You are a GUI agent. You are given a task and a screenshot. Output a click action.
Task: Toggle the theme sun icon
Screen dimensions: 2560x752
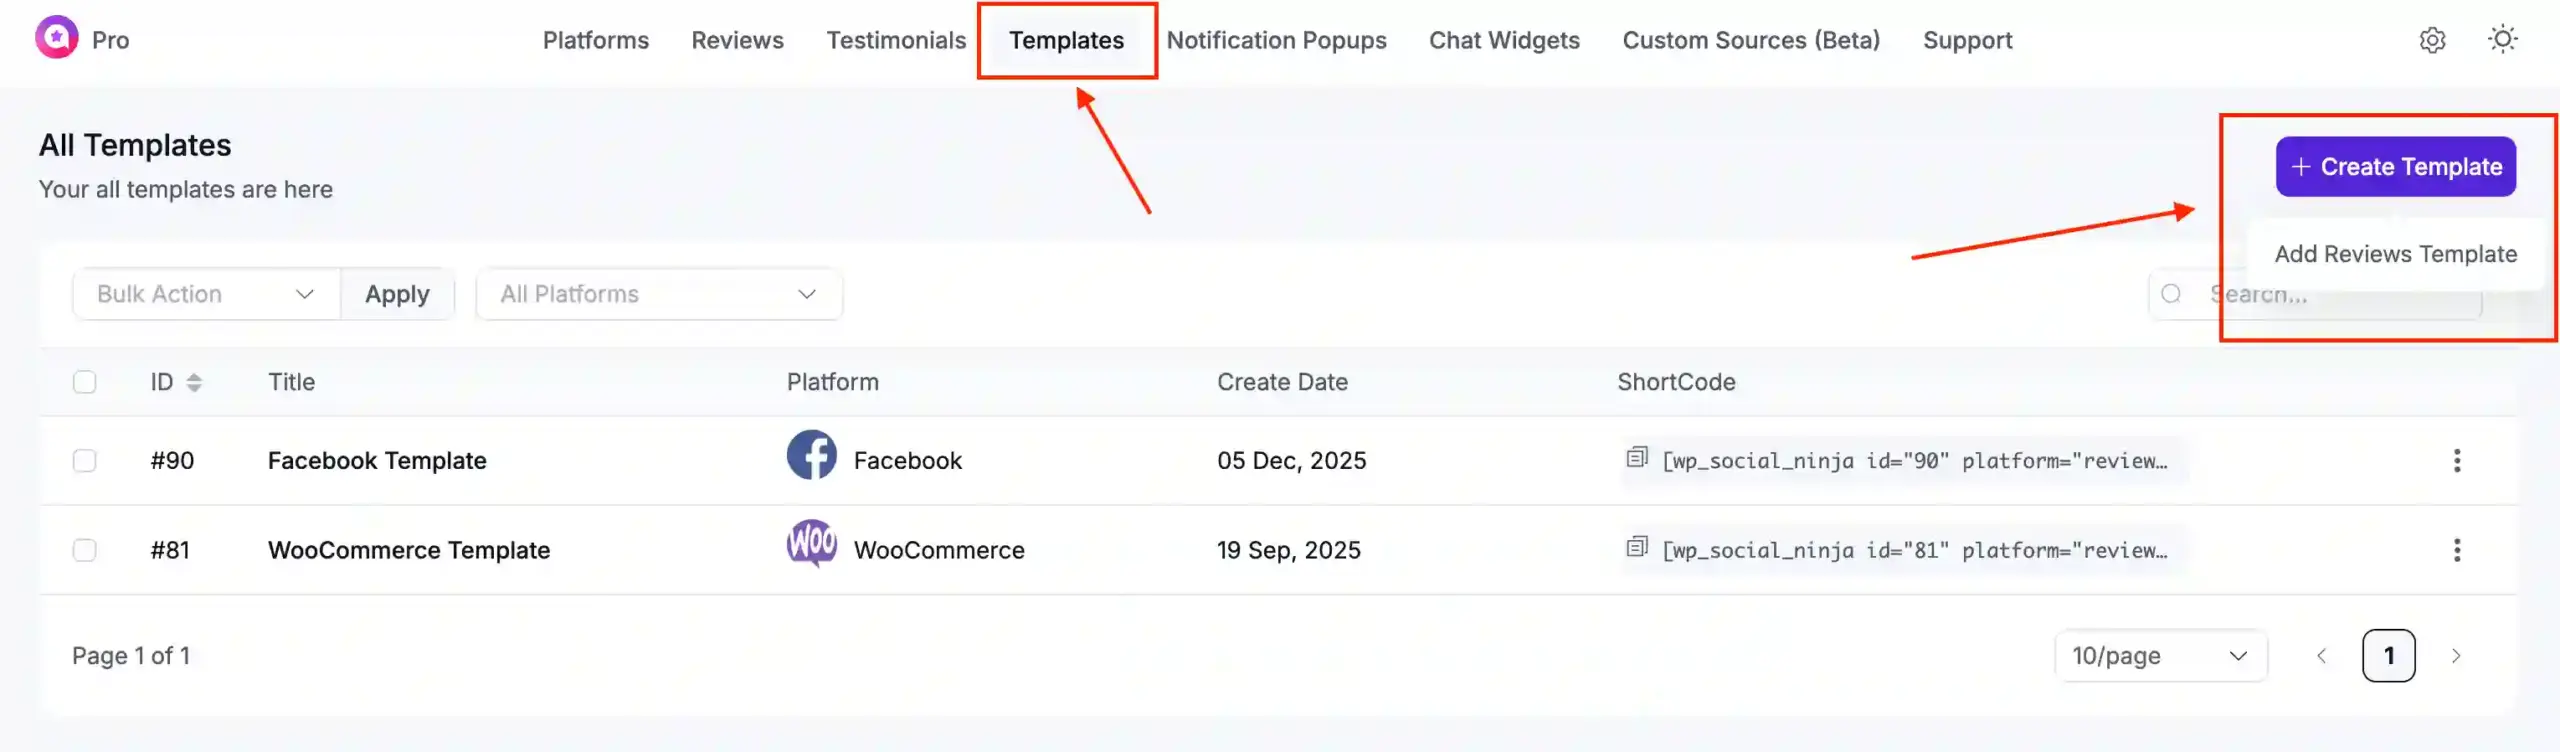(x=2503, y=40)
